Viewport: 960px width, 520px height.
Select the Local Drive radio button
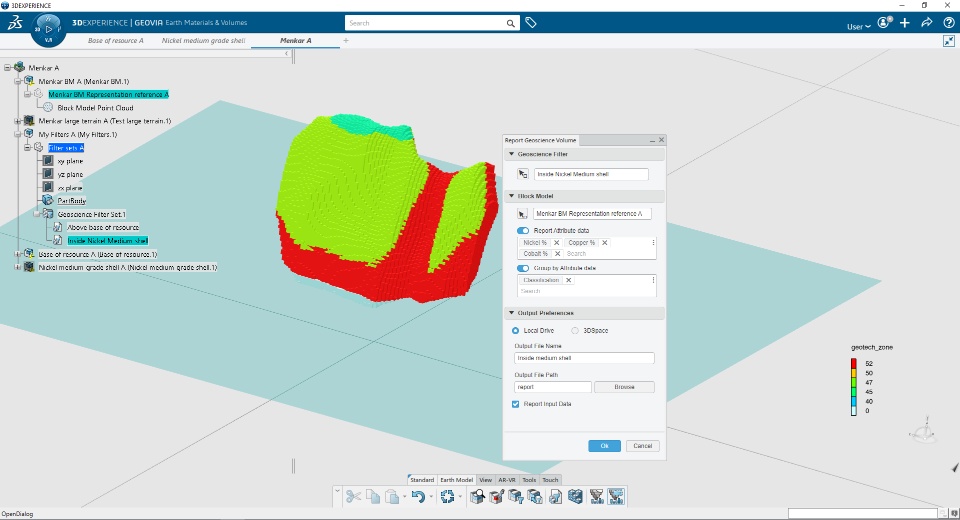516,331
